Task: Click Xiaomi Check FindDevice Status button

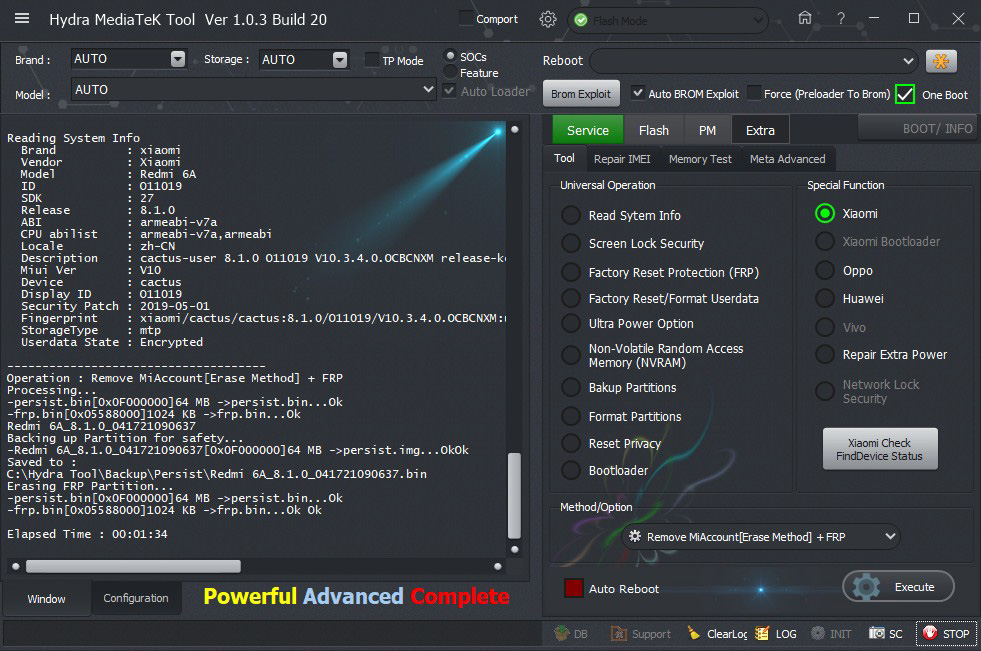Action: click(880, 449)
